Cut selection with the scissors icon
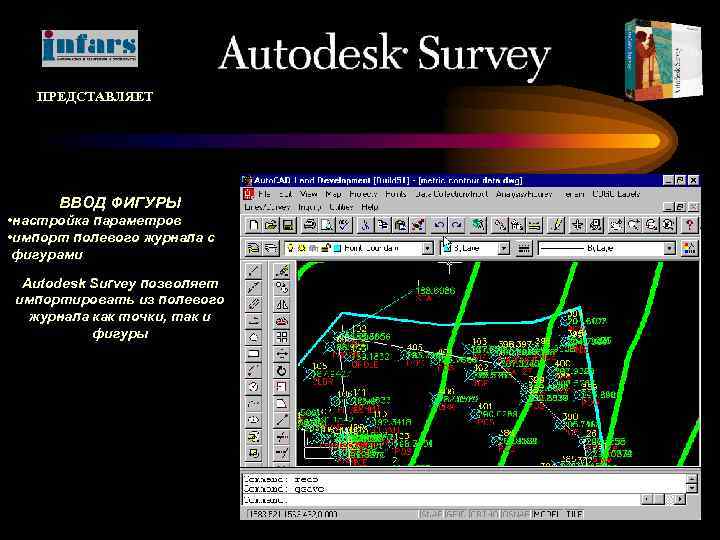720x540 pixels. (x=366, y=225)
